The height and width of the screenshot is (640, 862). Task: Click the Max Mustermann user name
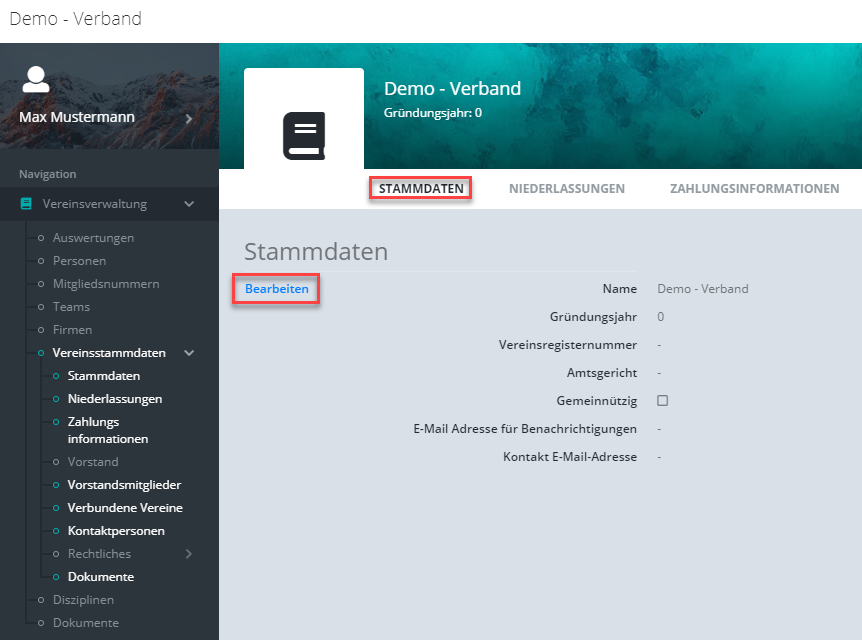point(77,117)
